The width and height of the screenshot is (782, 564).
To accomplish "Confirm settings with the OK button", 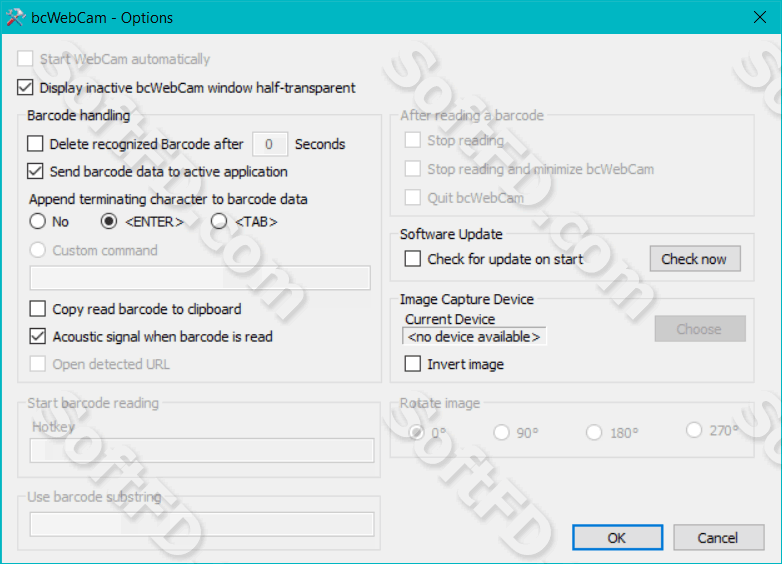I will (617, 538).
